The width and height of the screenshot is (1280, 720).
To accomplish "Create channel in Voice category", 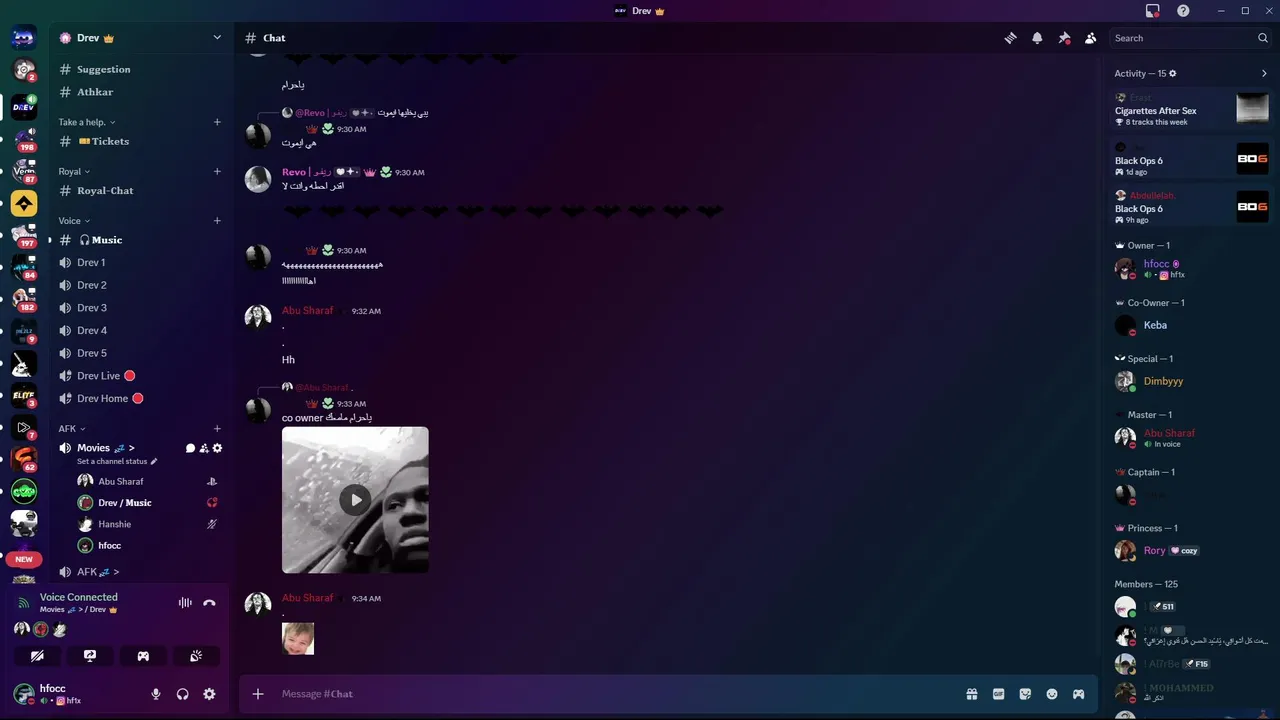I will (217, 221).
